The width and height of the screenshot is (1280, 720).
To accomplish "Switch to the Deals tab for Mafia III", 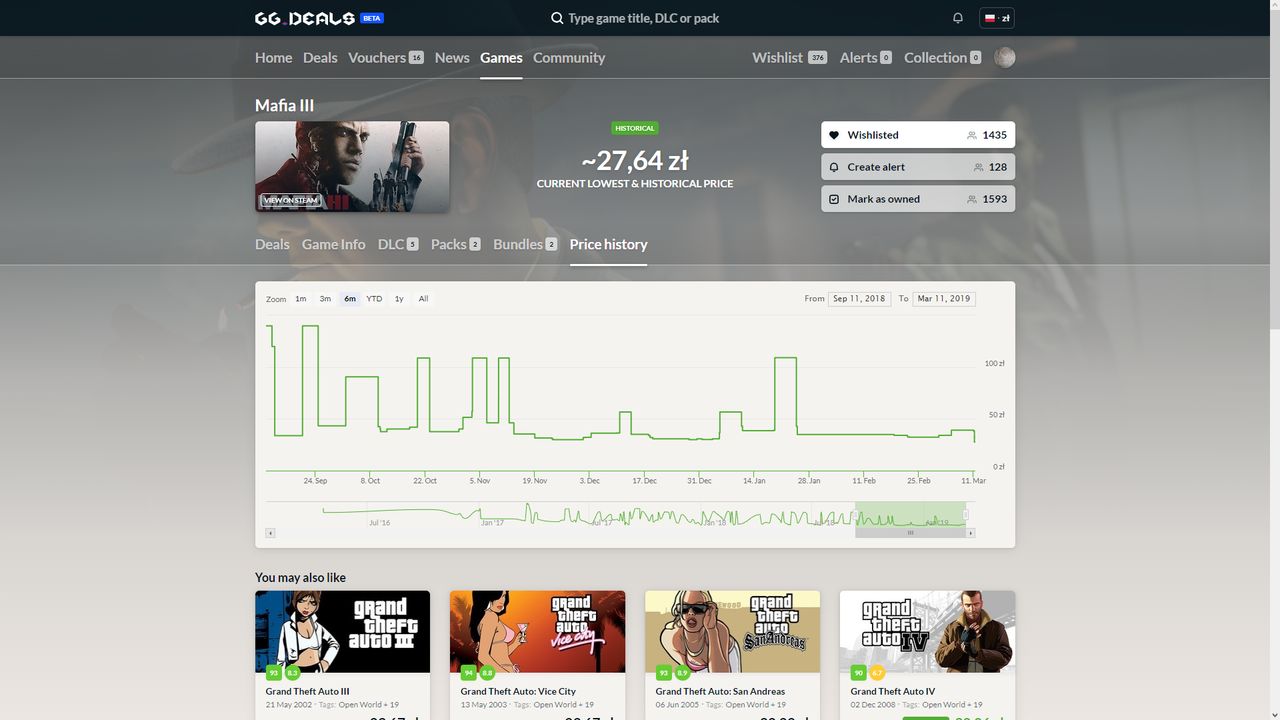I will [272, 244].
